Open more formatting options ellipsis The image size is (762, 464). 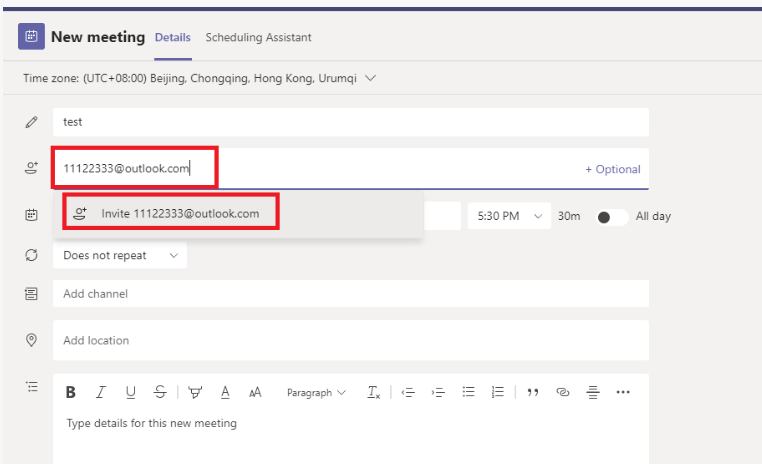pyautogui.click(x=623, y=392)
